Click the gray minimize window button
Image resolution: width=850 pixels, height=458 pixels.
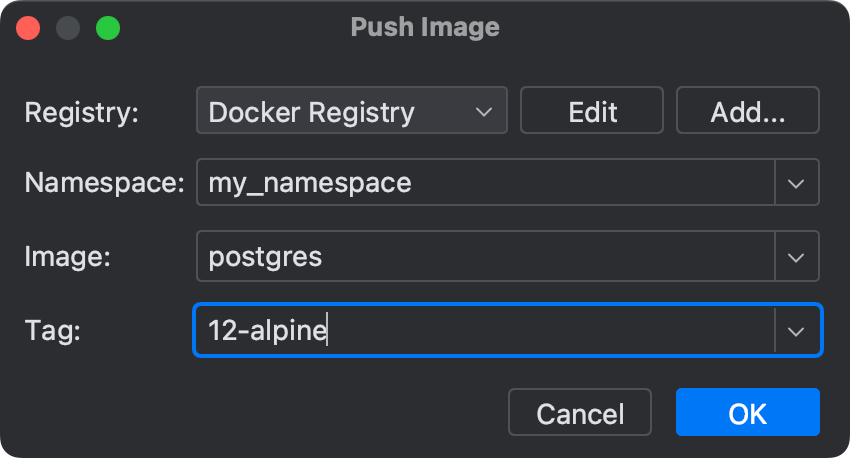68,28
